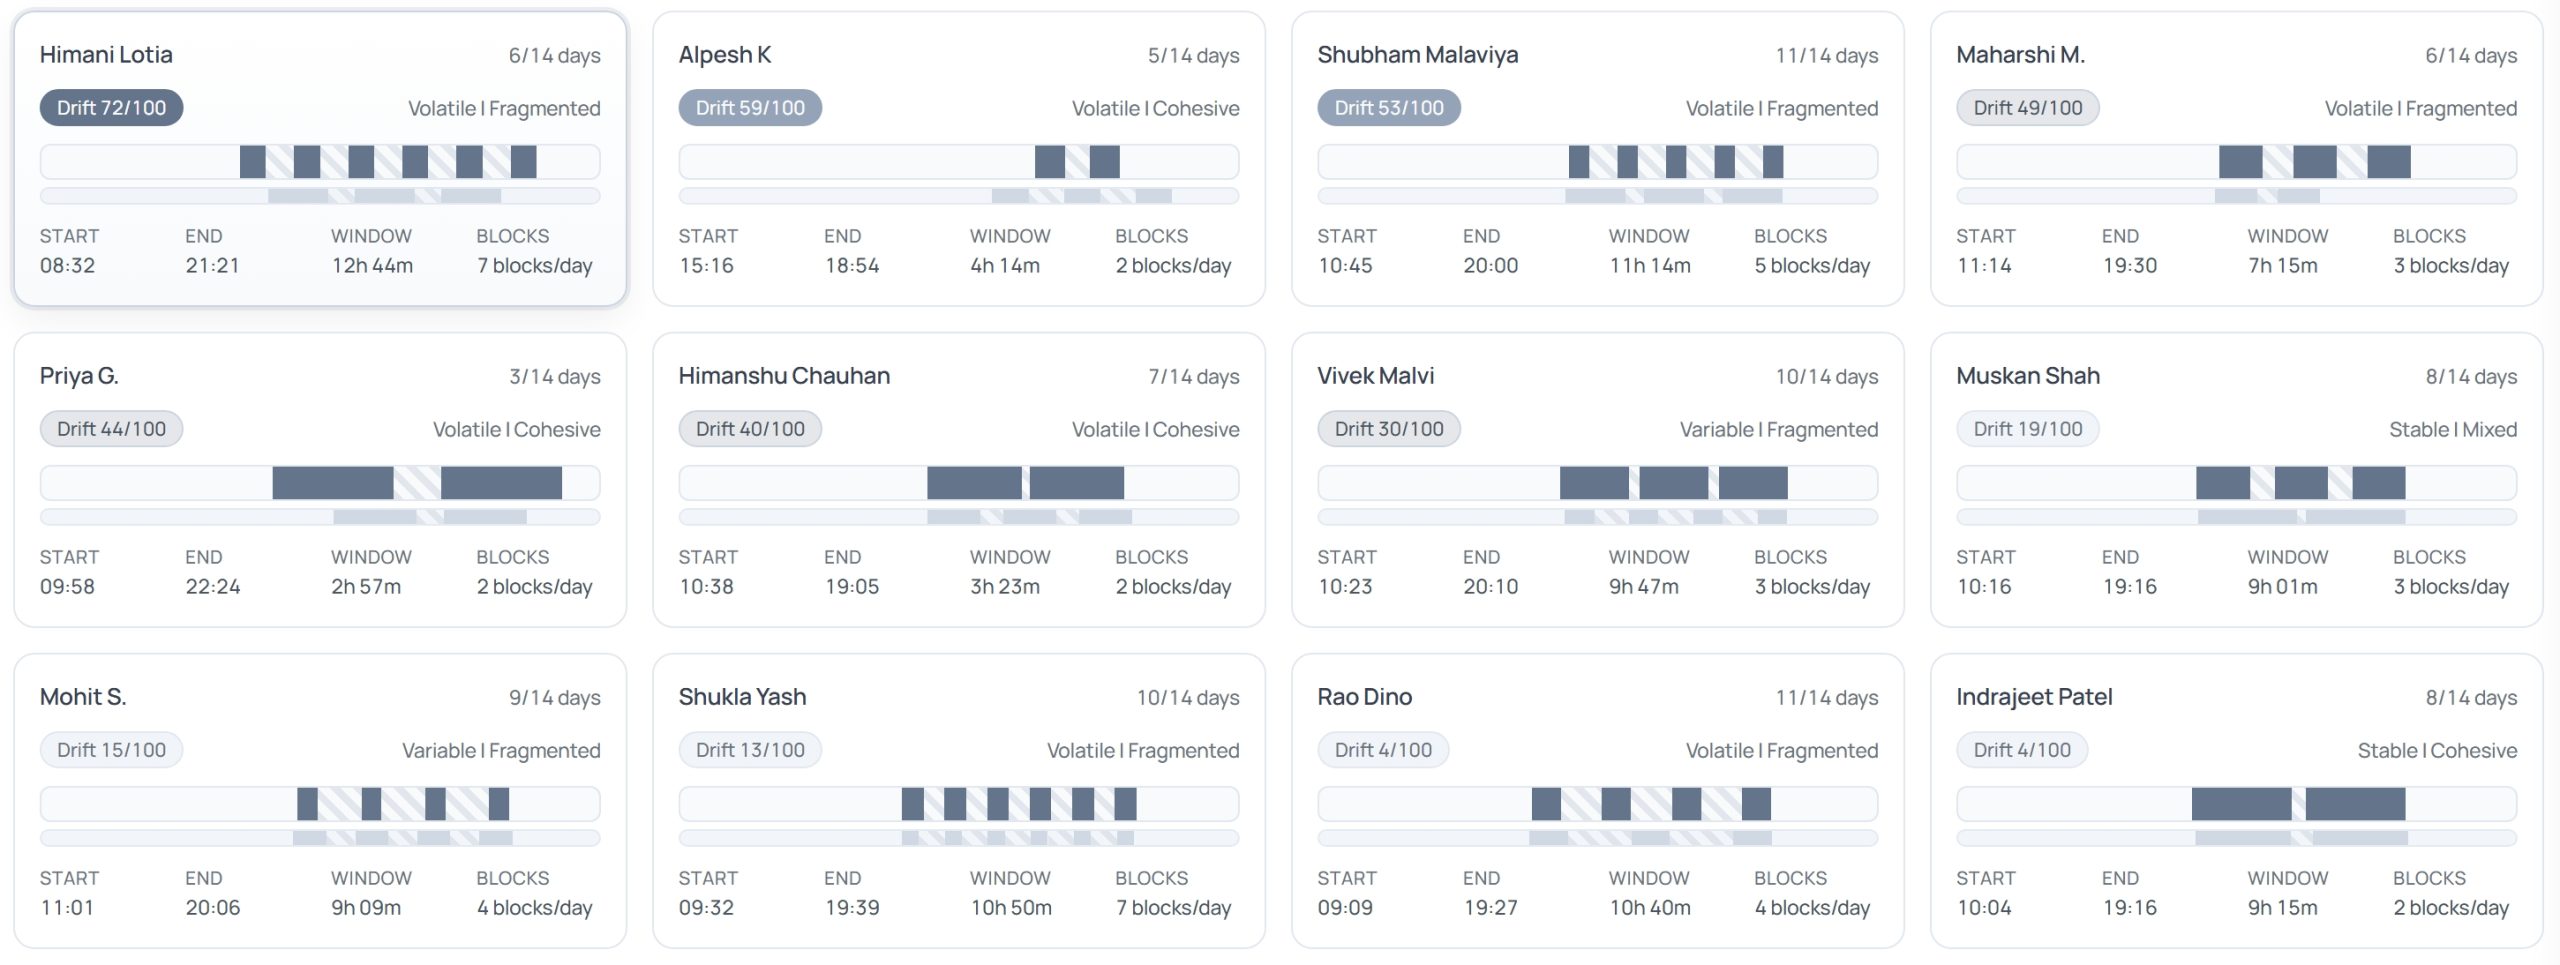The height and width of the screenshot is (965, 2560).
Task: Click Himani Lotia's activity timeline bar
Action: 320,162
